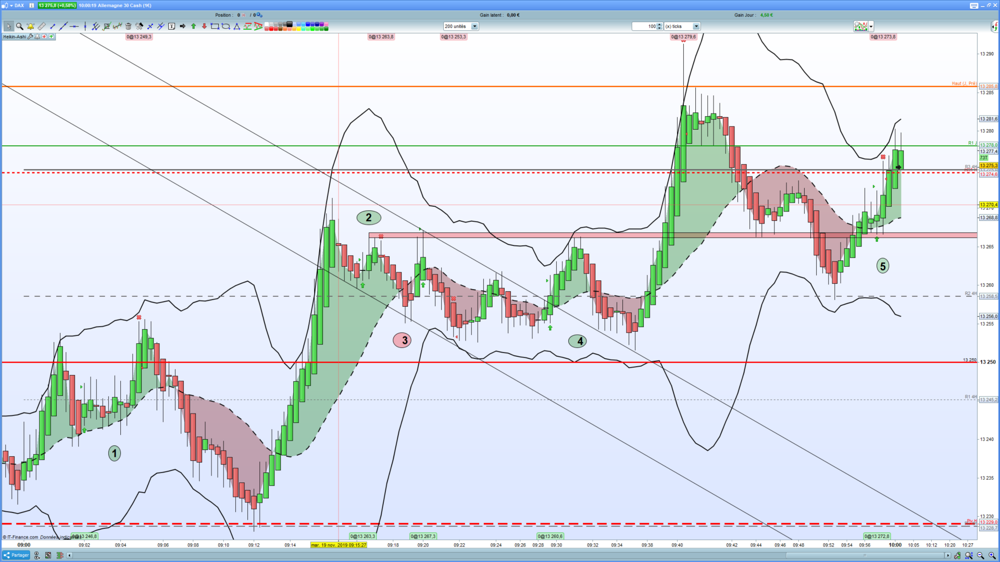Image resolution: width=1000 pixels, height=562 pixels.
Task: Click the scroll-left arrow on bottom scrollbar
Action: click(69, 555)
